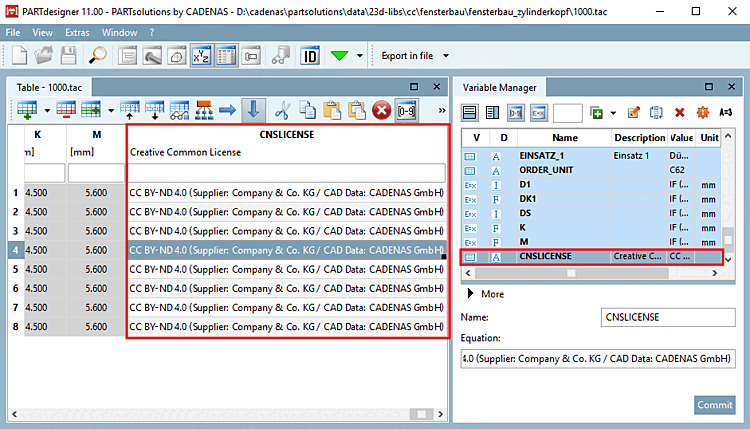This screenshot has width=750, height=429.
Task: Toggle the 0-9 numeric format button in table toolbar
Action: coord(406,111)
